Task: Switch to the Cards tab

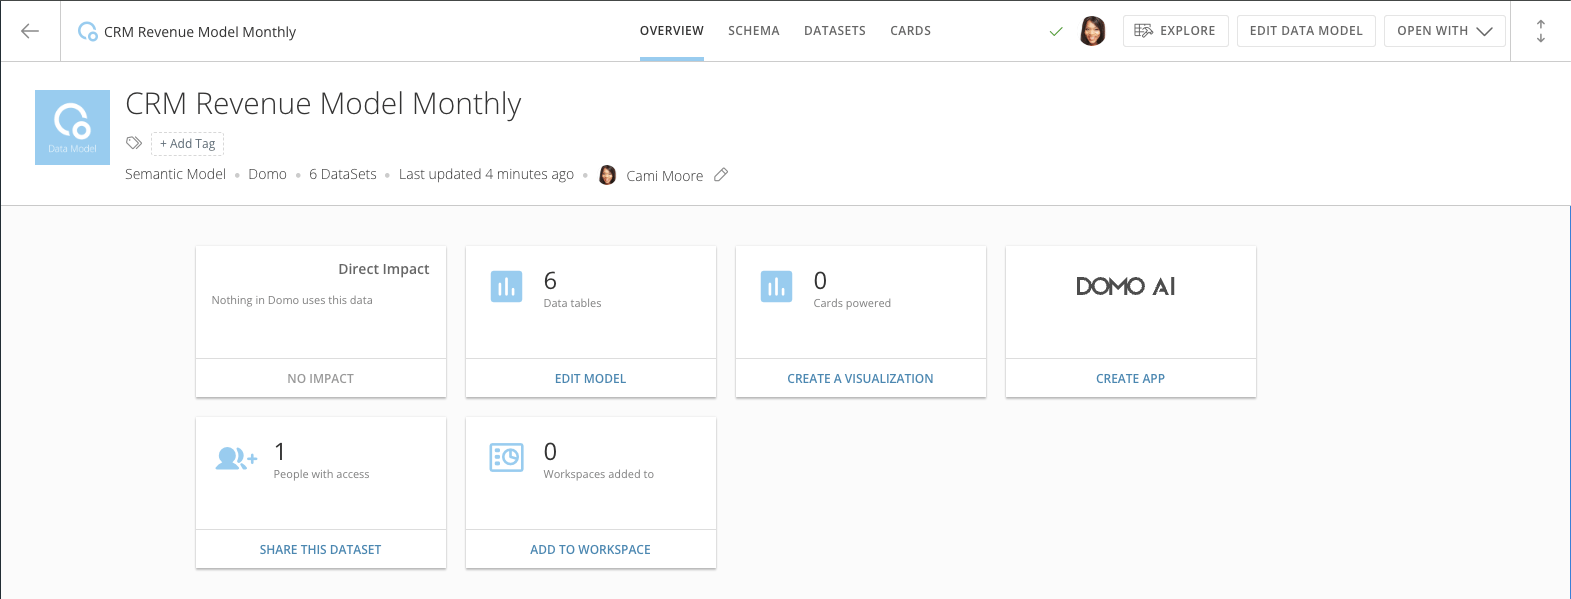Action: pos(911,31)
